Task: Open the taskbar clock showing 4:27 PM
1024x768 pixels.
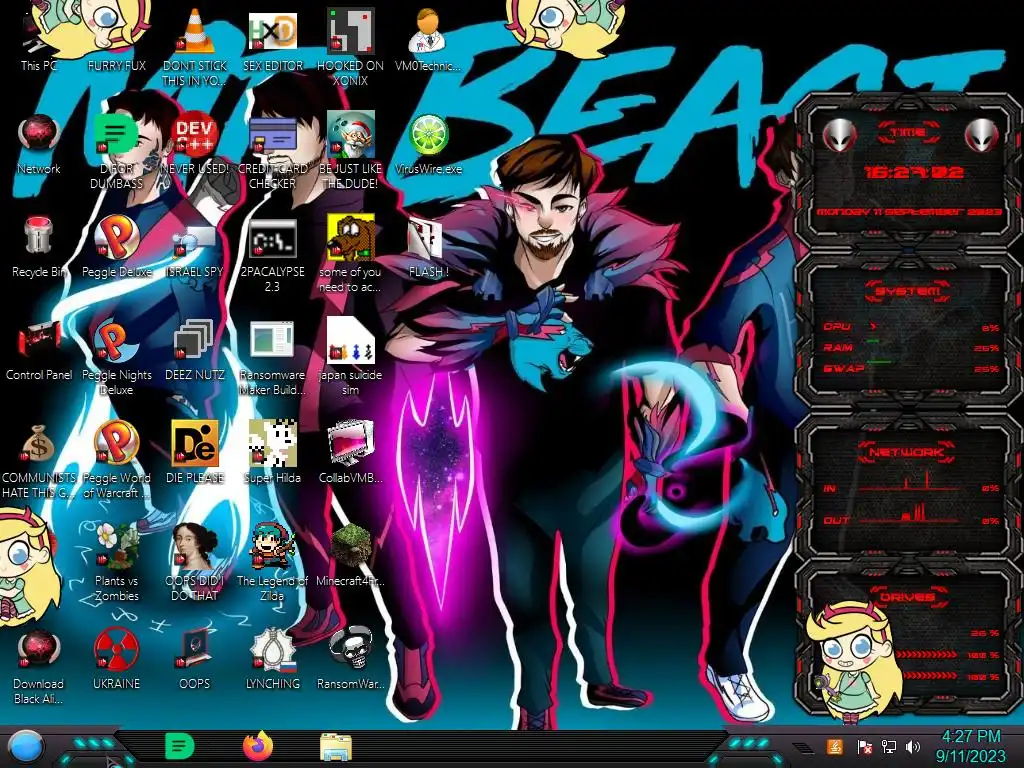Action: pyautogui.click(x=970, y=746)
